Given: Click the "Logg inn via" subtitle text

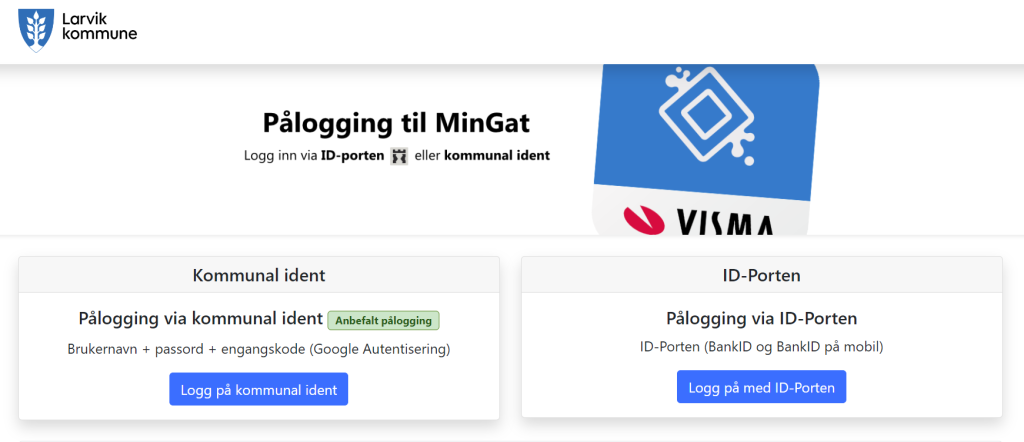Looking at the screenshot, I should [x=281, y=156].
